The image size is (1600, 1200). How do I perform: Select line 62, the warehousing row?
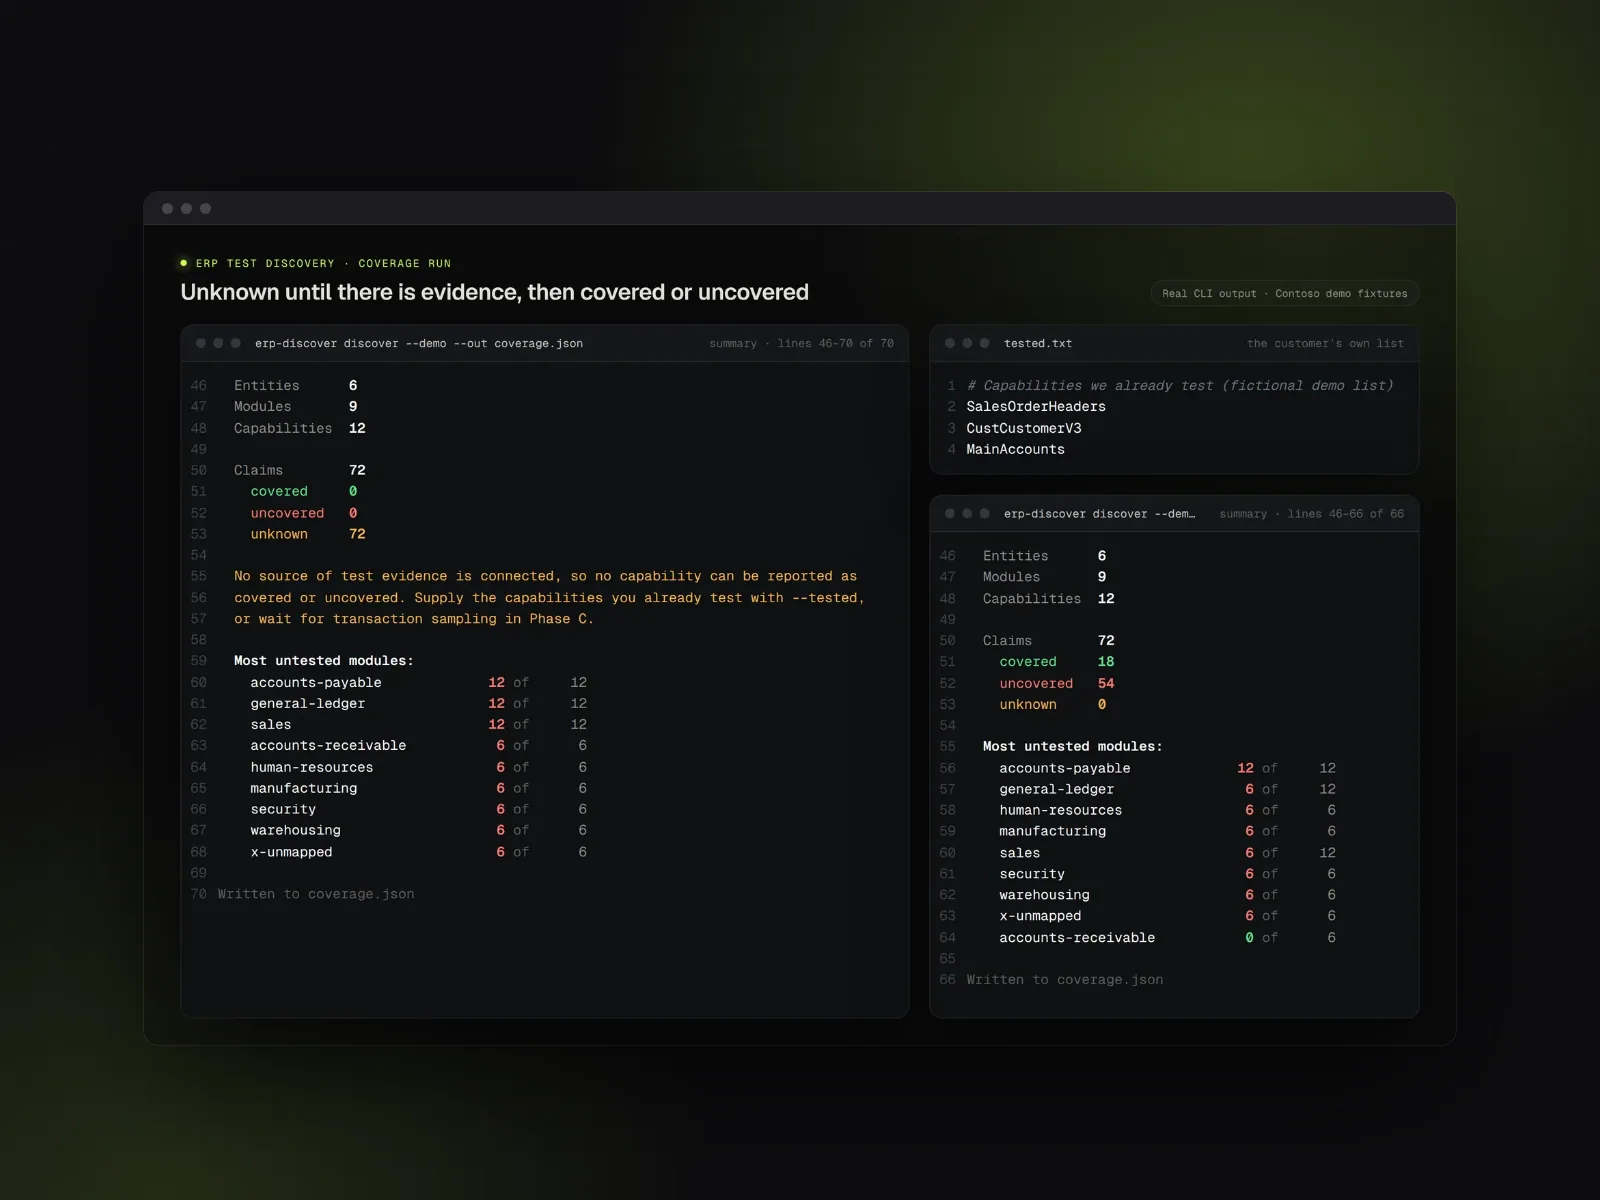[x=1167, y=895]
